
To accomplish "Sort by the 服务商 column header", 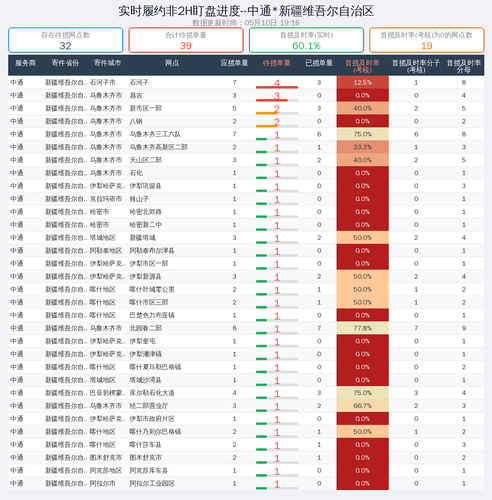I will click(x=25, y=63).
